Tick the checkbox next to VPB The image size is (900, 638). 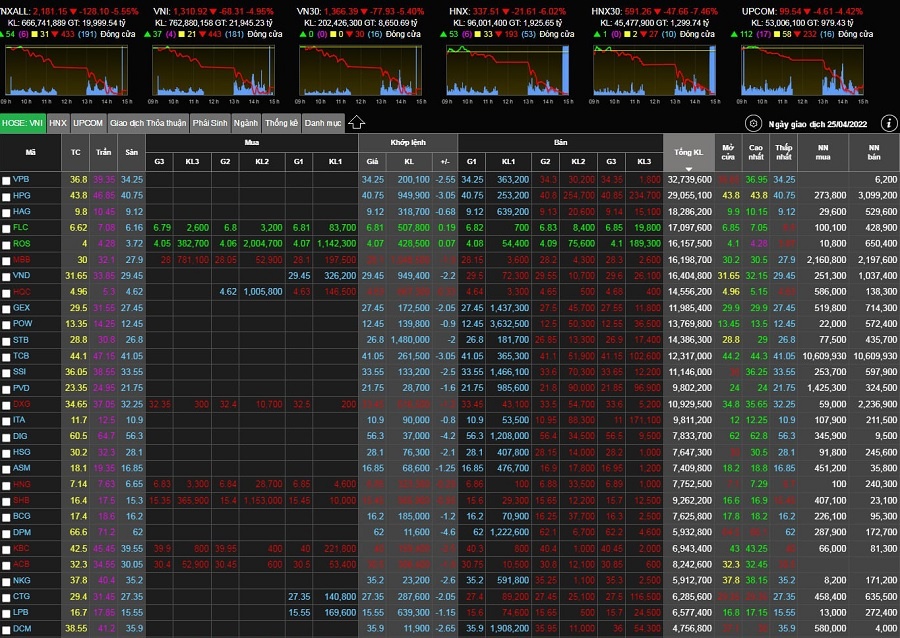(x=7, y=179)
